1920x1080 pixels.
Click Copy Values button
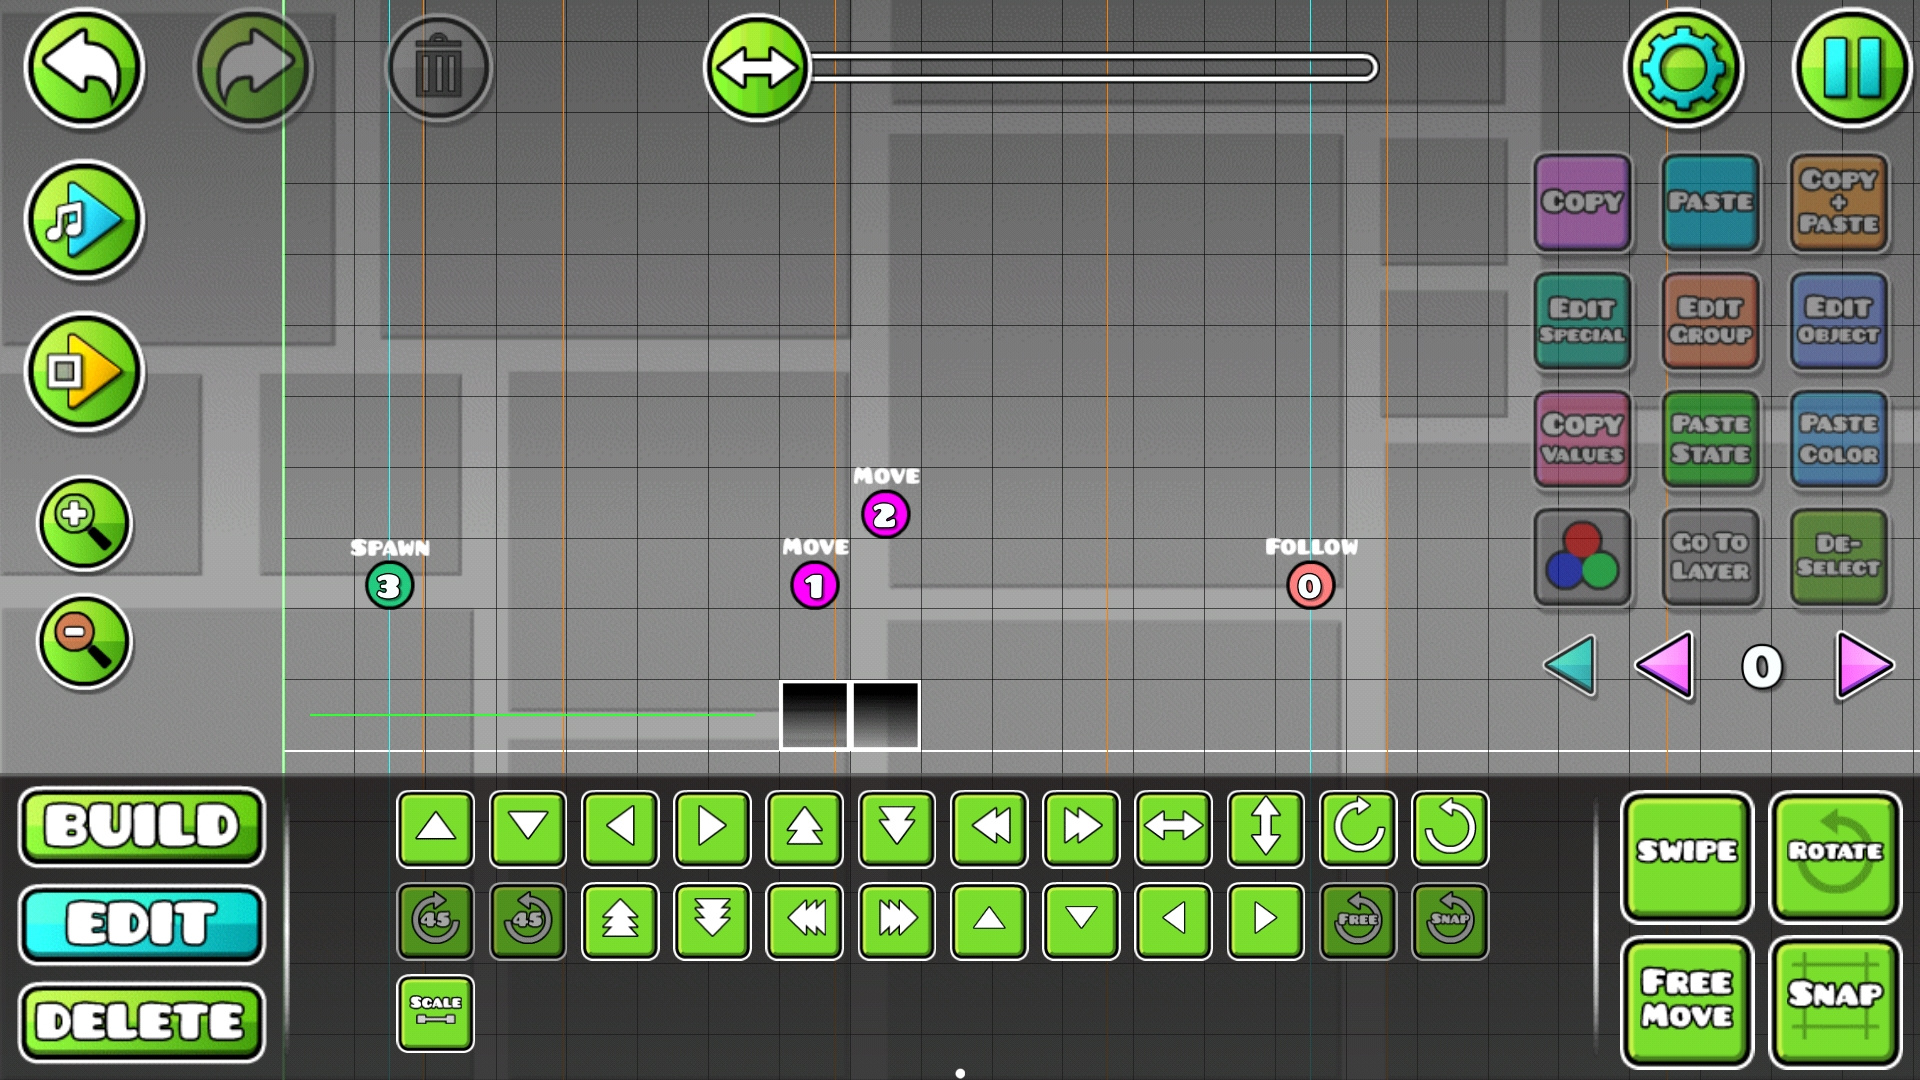[x=1582, y=438]
